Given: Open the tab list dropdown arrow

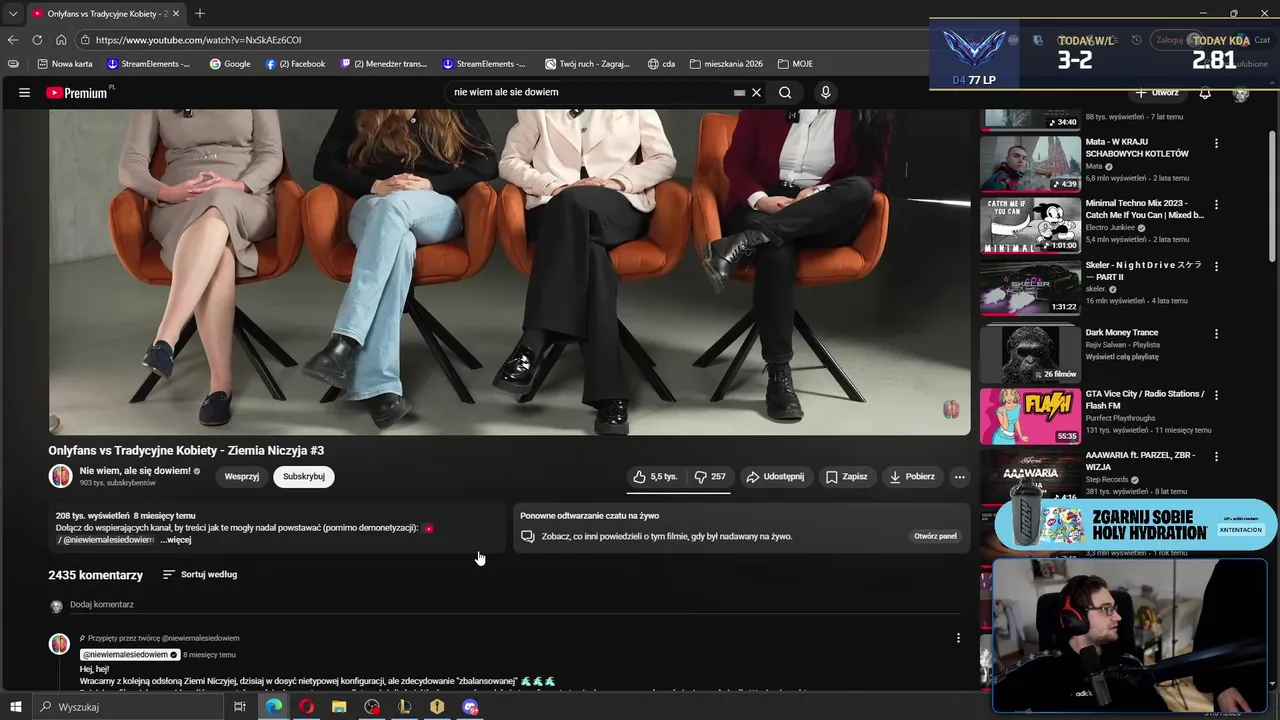Looking at the screenshot, I should pos(13,14).
